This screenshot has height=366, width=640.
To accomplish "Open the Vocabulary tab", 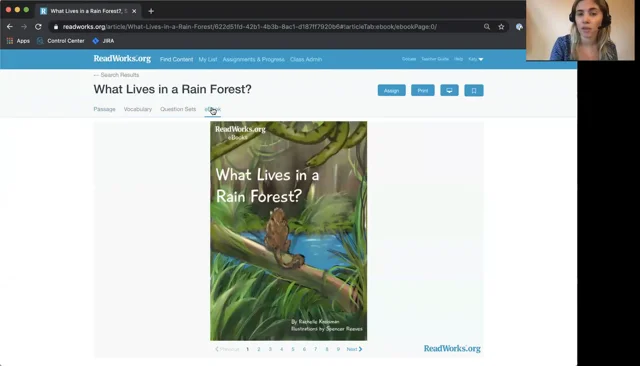I will 138,109.
